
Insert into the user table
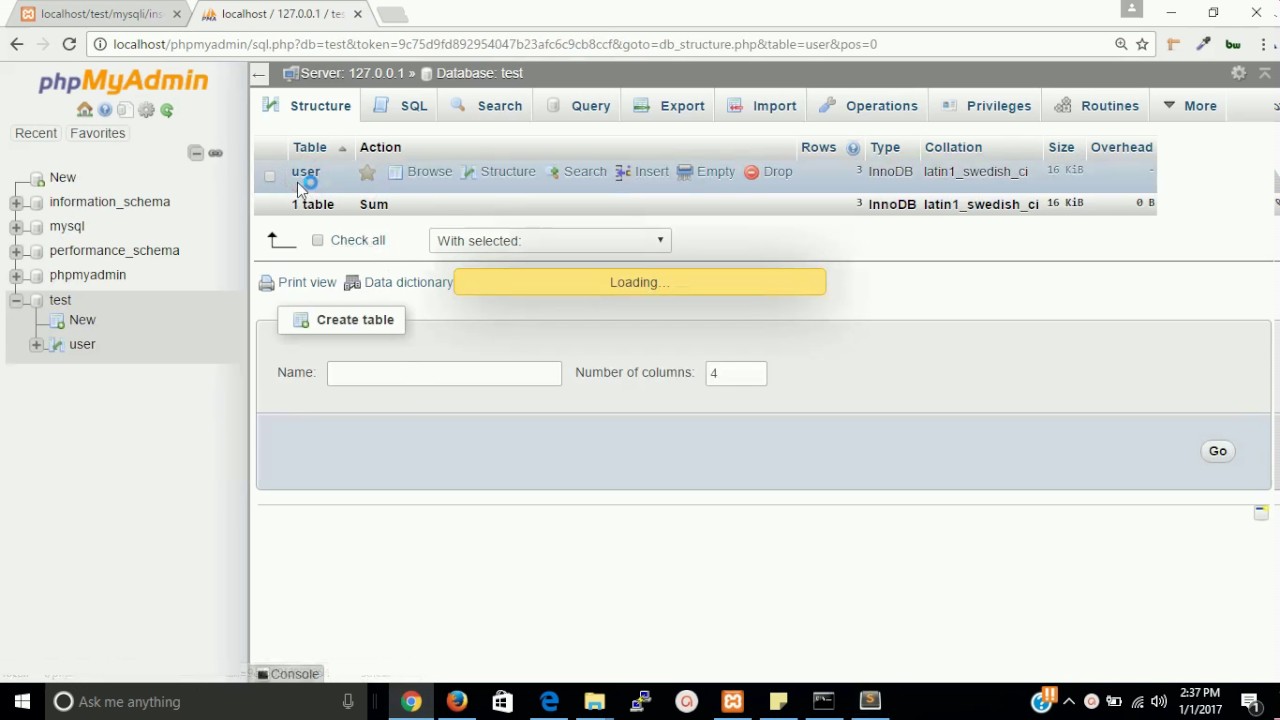pos(642,172)
